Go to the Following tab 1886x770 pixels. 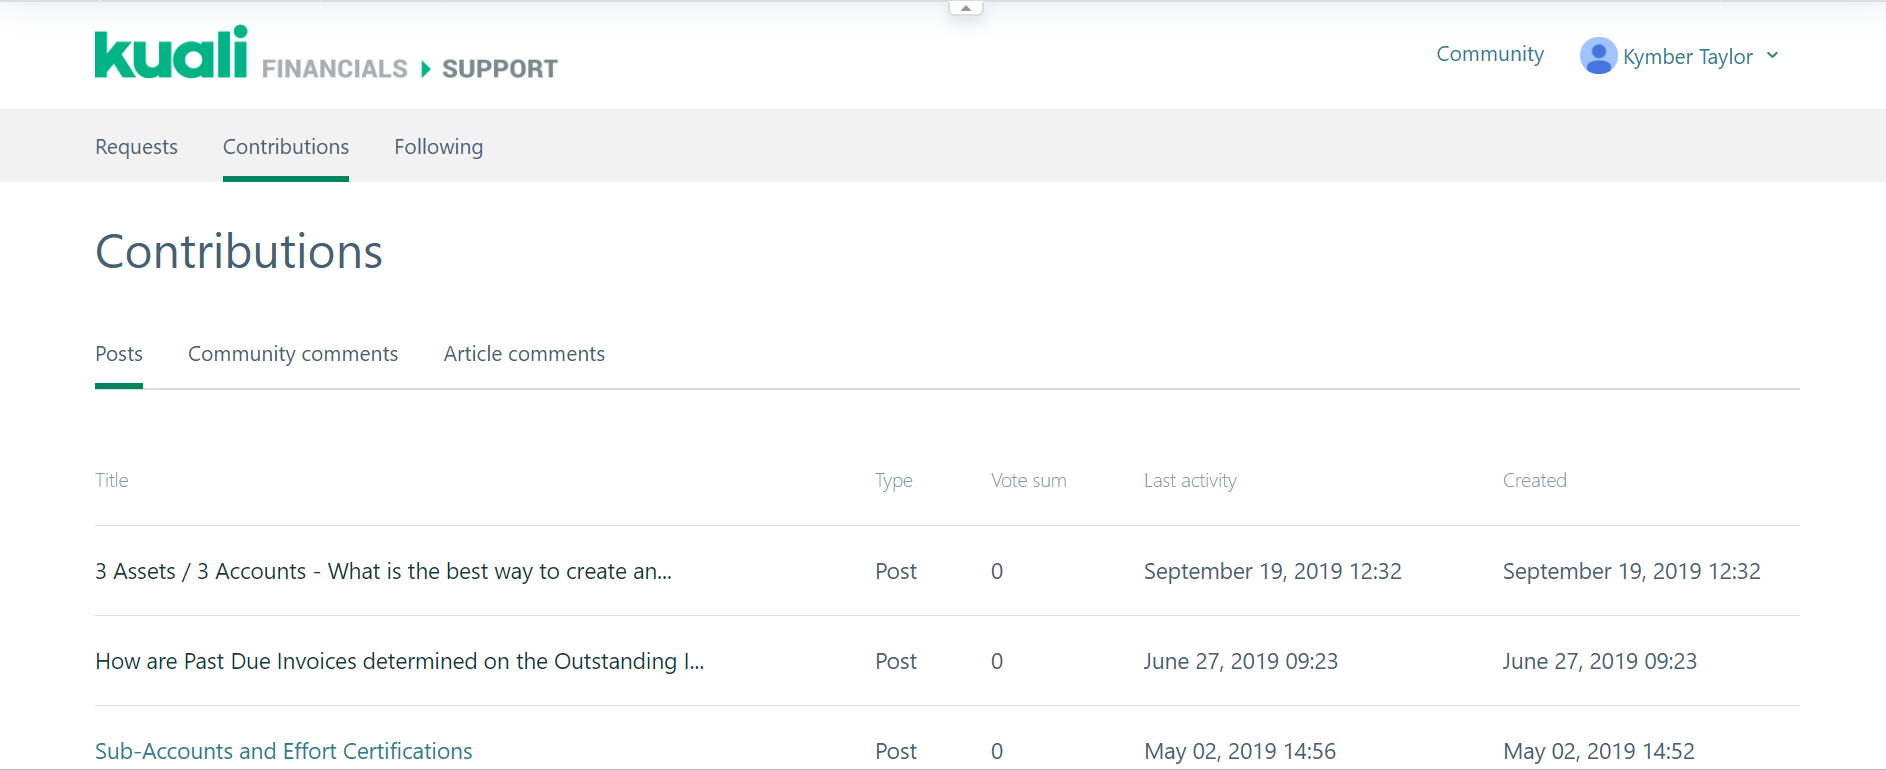(438, 147)
